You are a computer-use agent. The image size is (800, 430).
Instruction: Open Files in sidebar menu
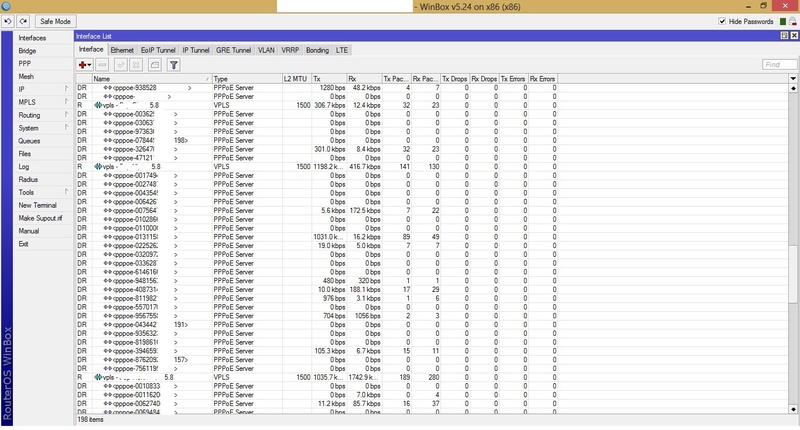(x=24, y=154)
